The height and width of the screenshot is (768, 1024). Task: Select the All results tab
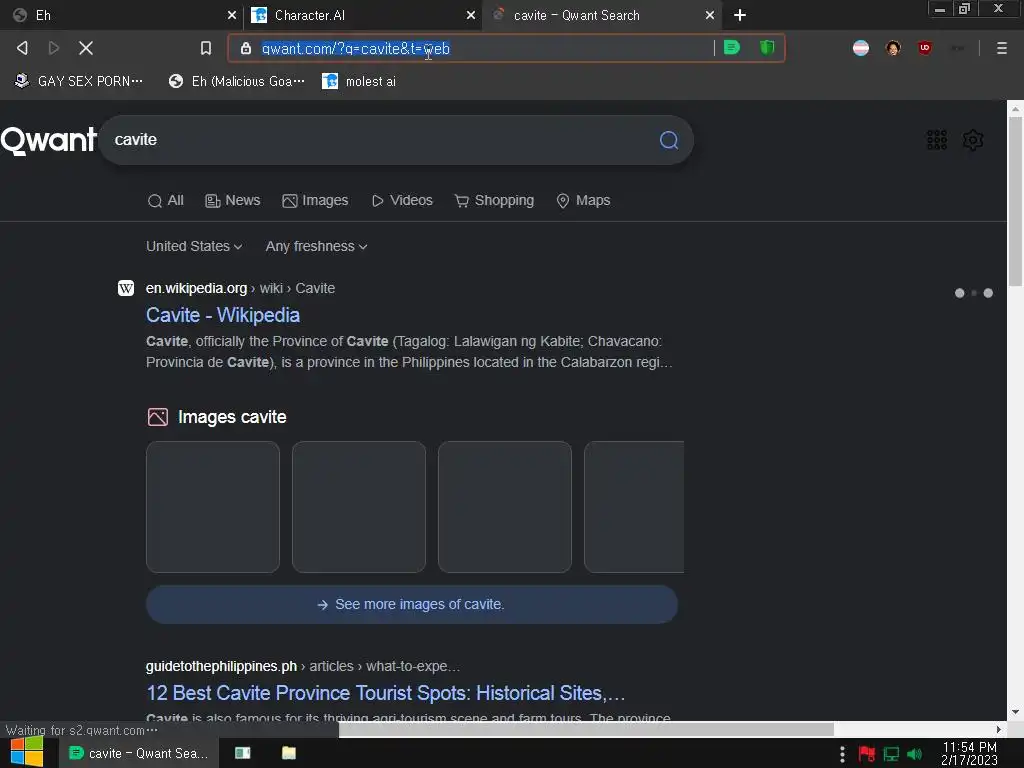pyautogui.click(x=165, y=200)
